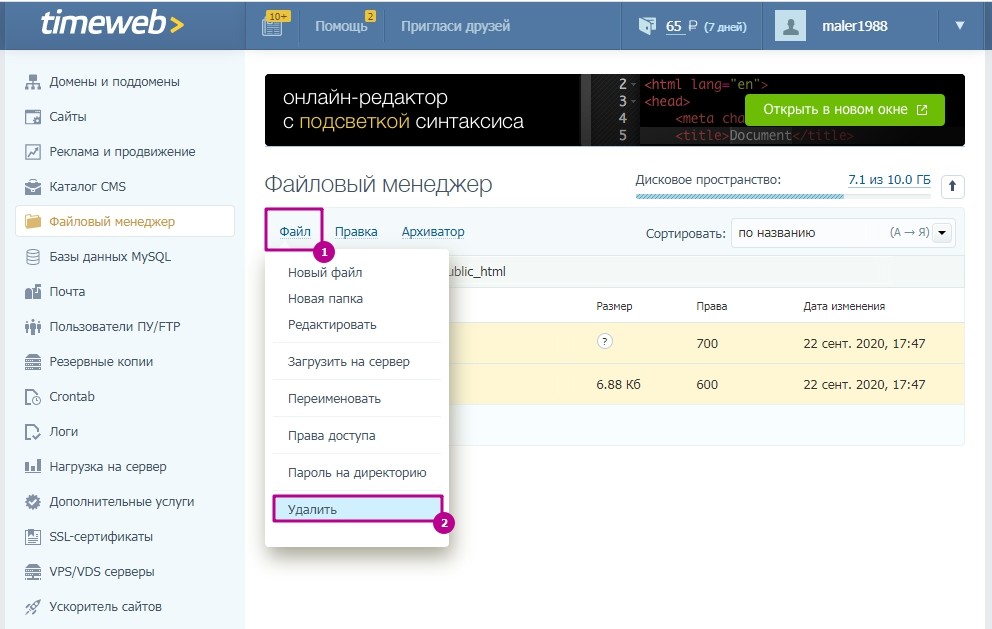Image resolution: width=992 pixels, height=629 pixels.
Task: Click the upload arrow button
Action: click(x=952, y=187)
